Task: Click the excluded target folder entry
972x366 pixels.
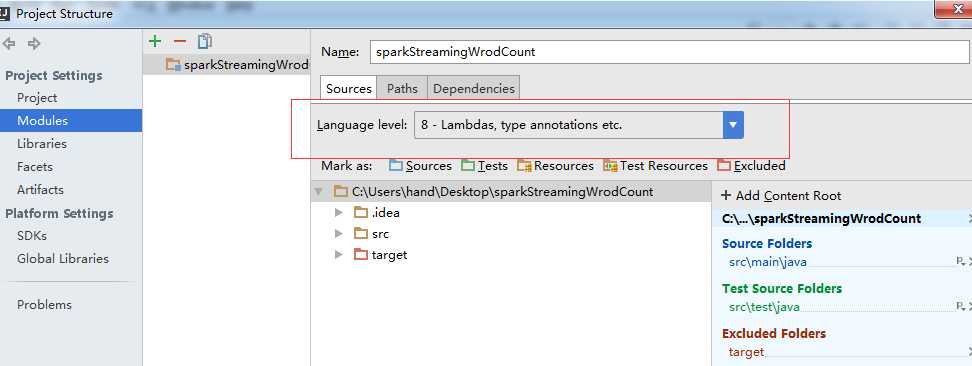Action: pos(746,352)
